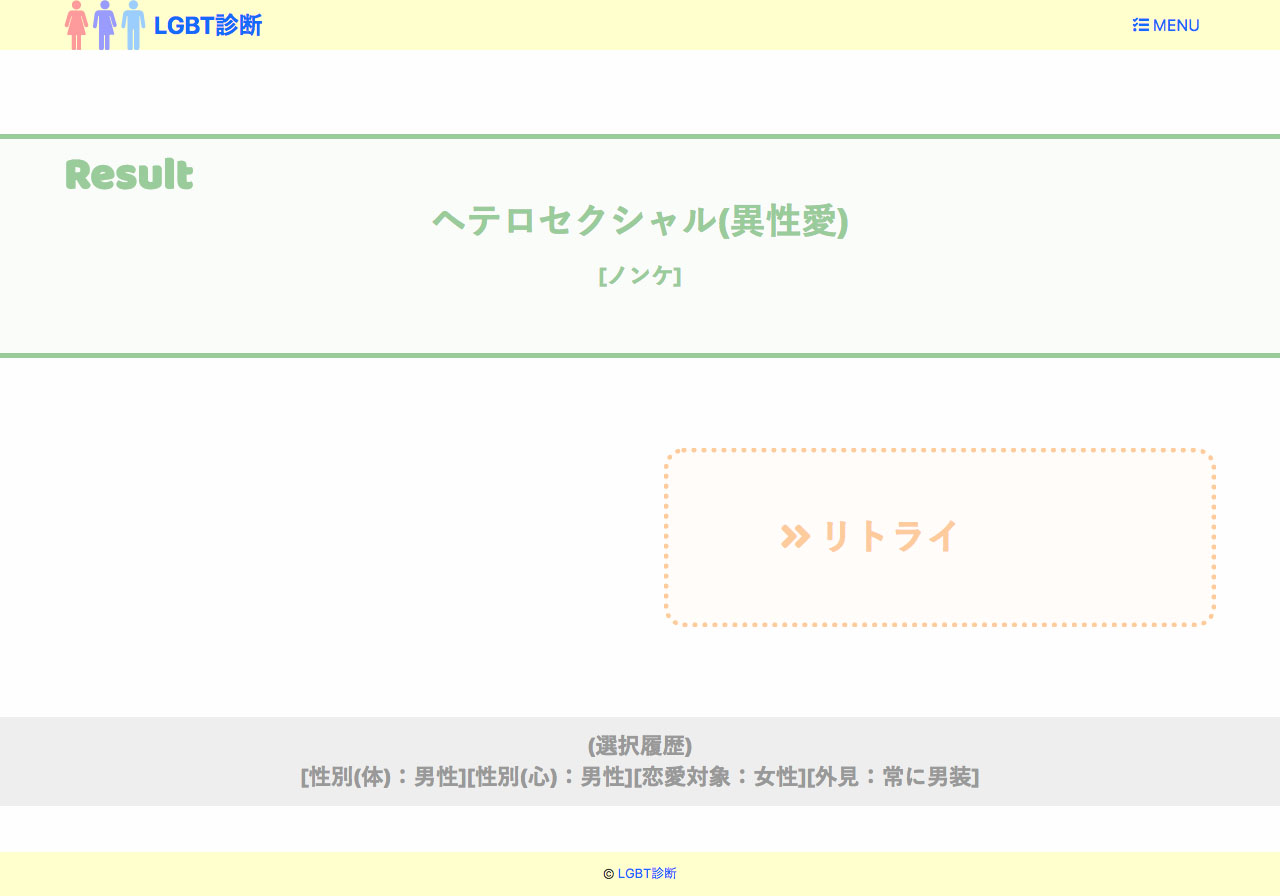Open the MENU navigation
Image resolution: width=1280 pixels, height=896 pixels.
point(1176,25)
